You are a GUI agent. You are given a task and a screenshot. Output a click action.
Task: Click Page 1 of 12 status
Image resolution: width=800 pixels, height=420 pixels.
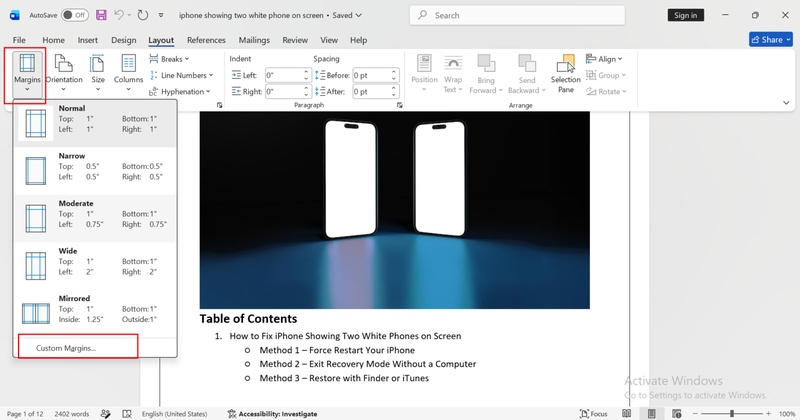coord(24,414)
